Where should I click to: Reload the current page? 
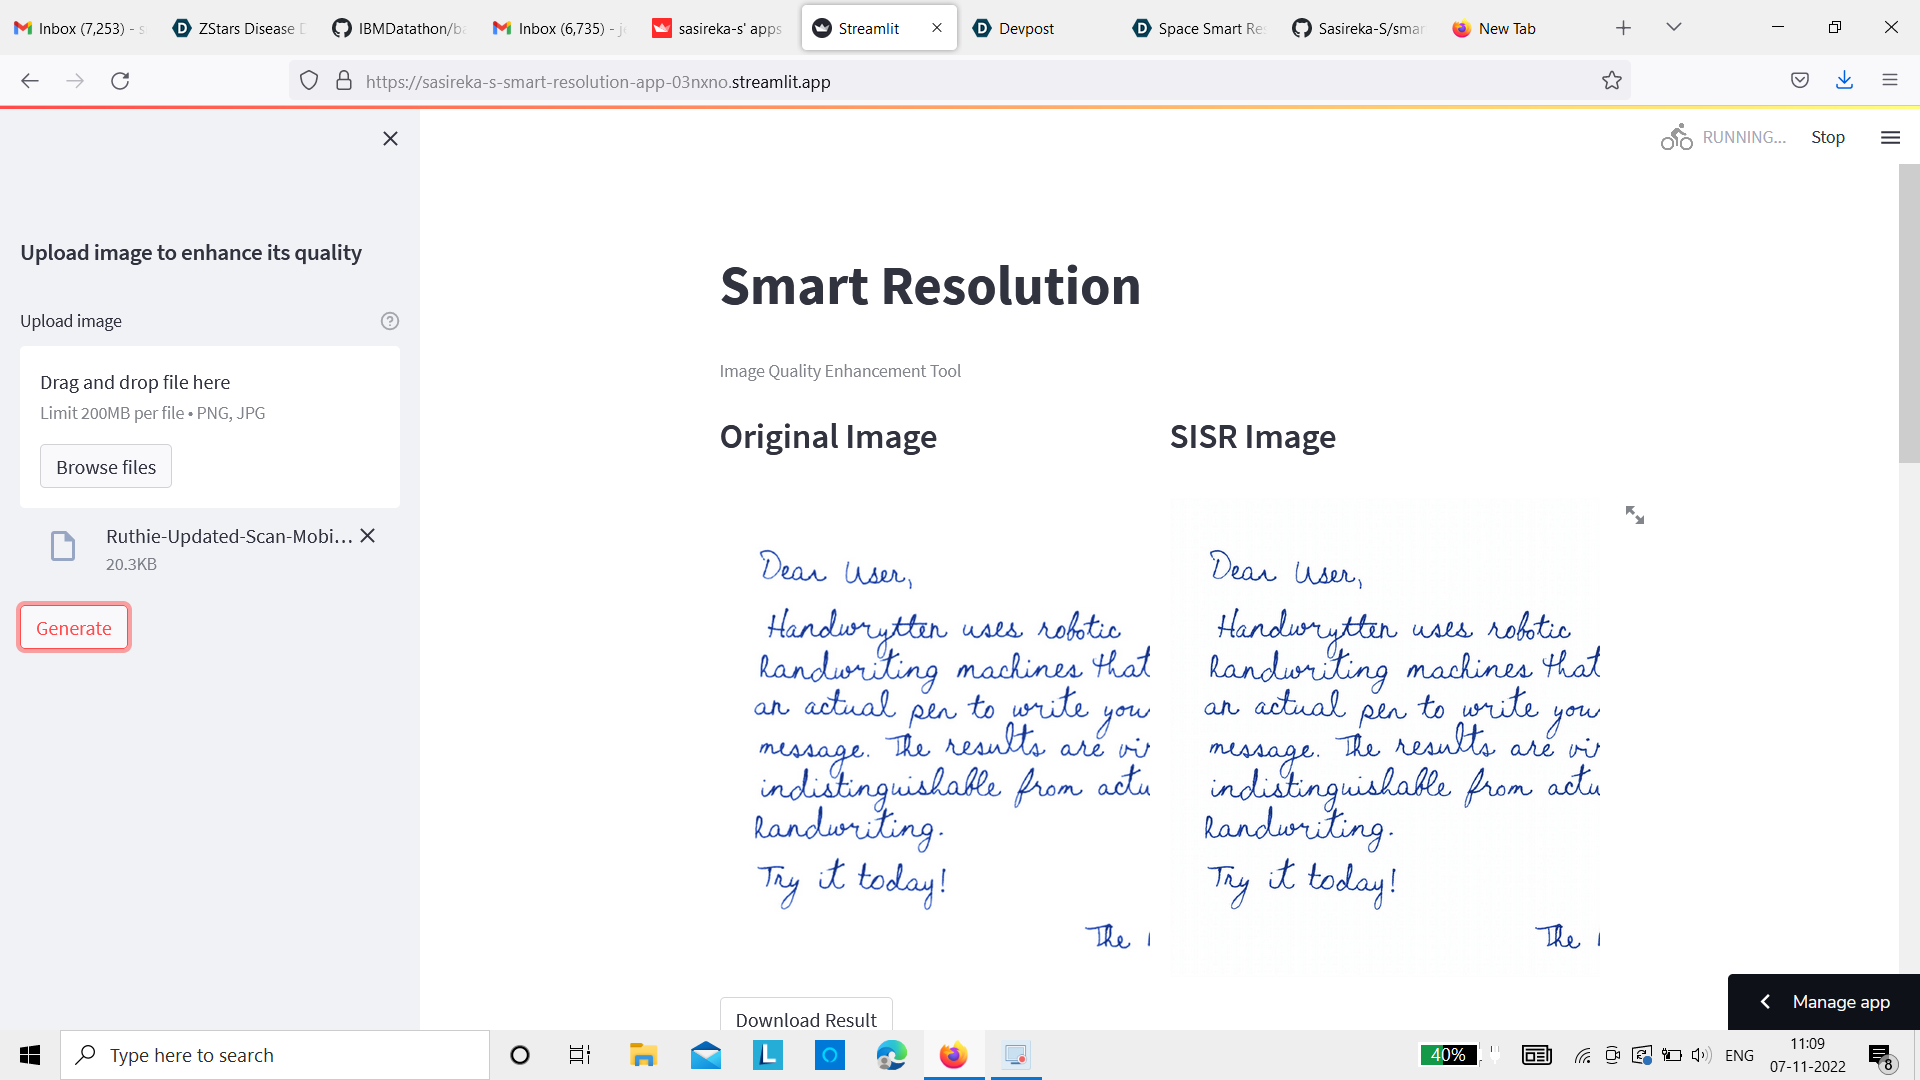120,81
